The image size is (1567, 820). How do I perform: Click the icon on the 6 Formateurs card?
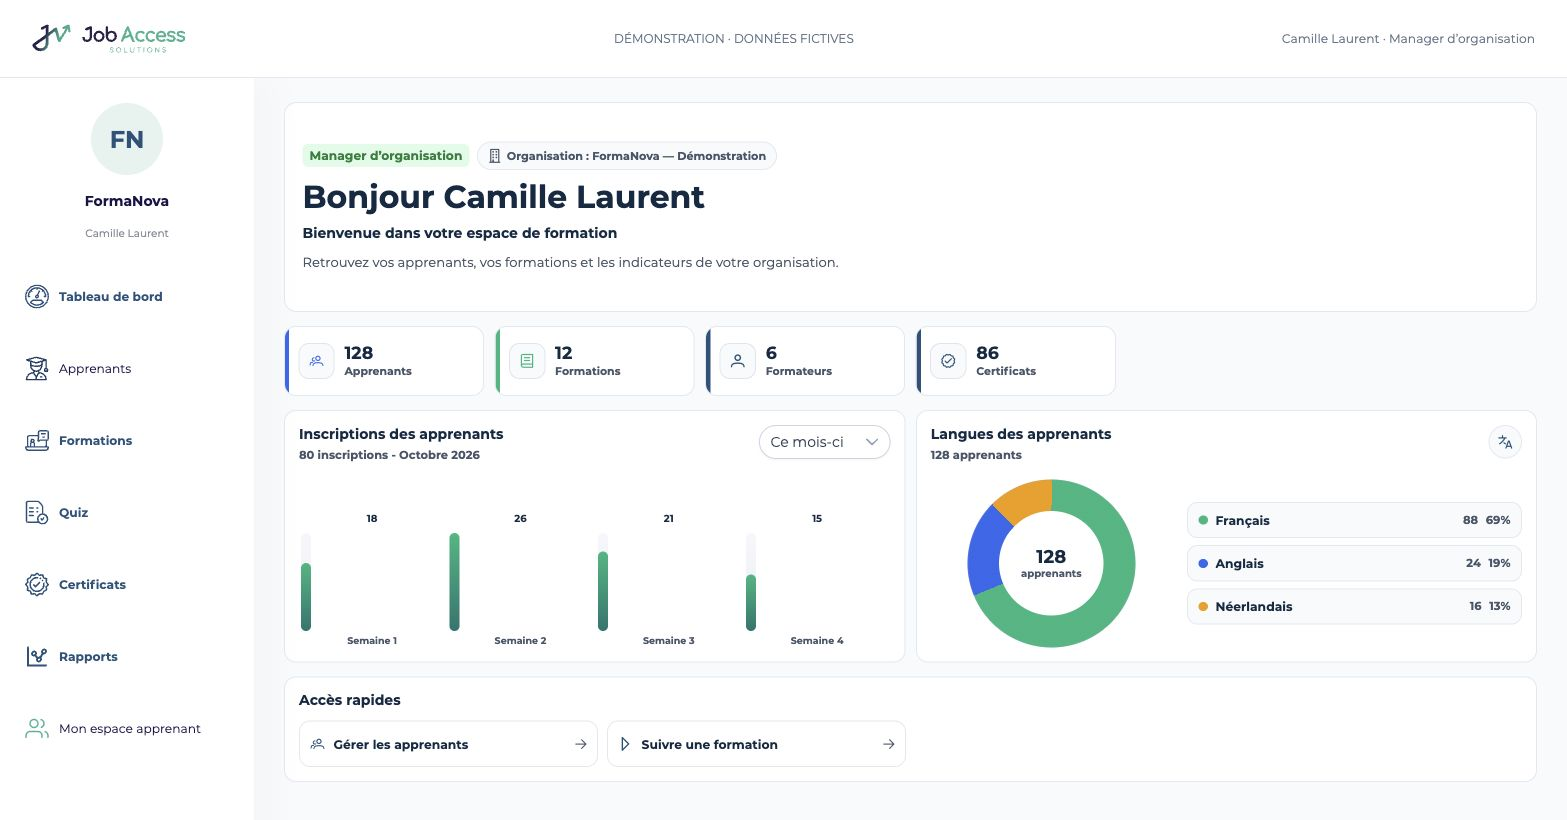[738, 361]
